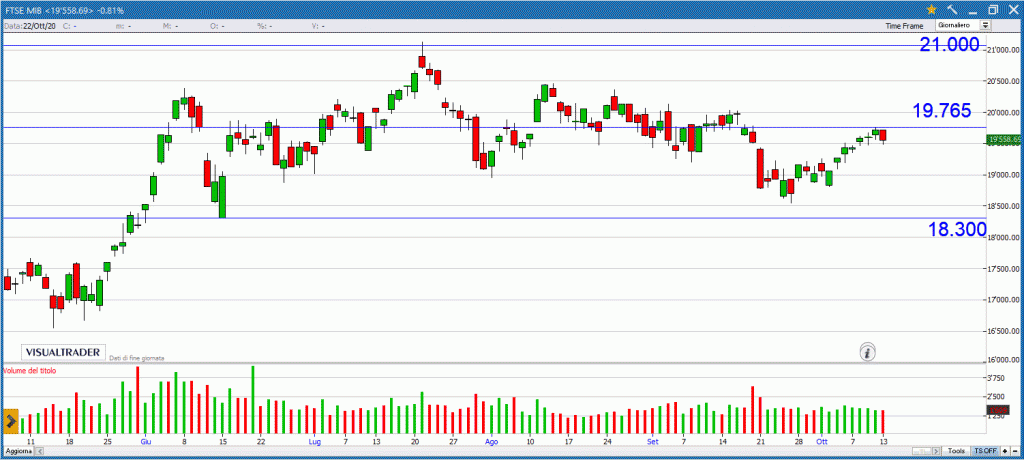The width and height of the screenshot is (1024, 460).
Task: Click the Ago month label on time axis
Action: 491,442
